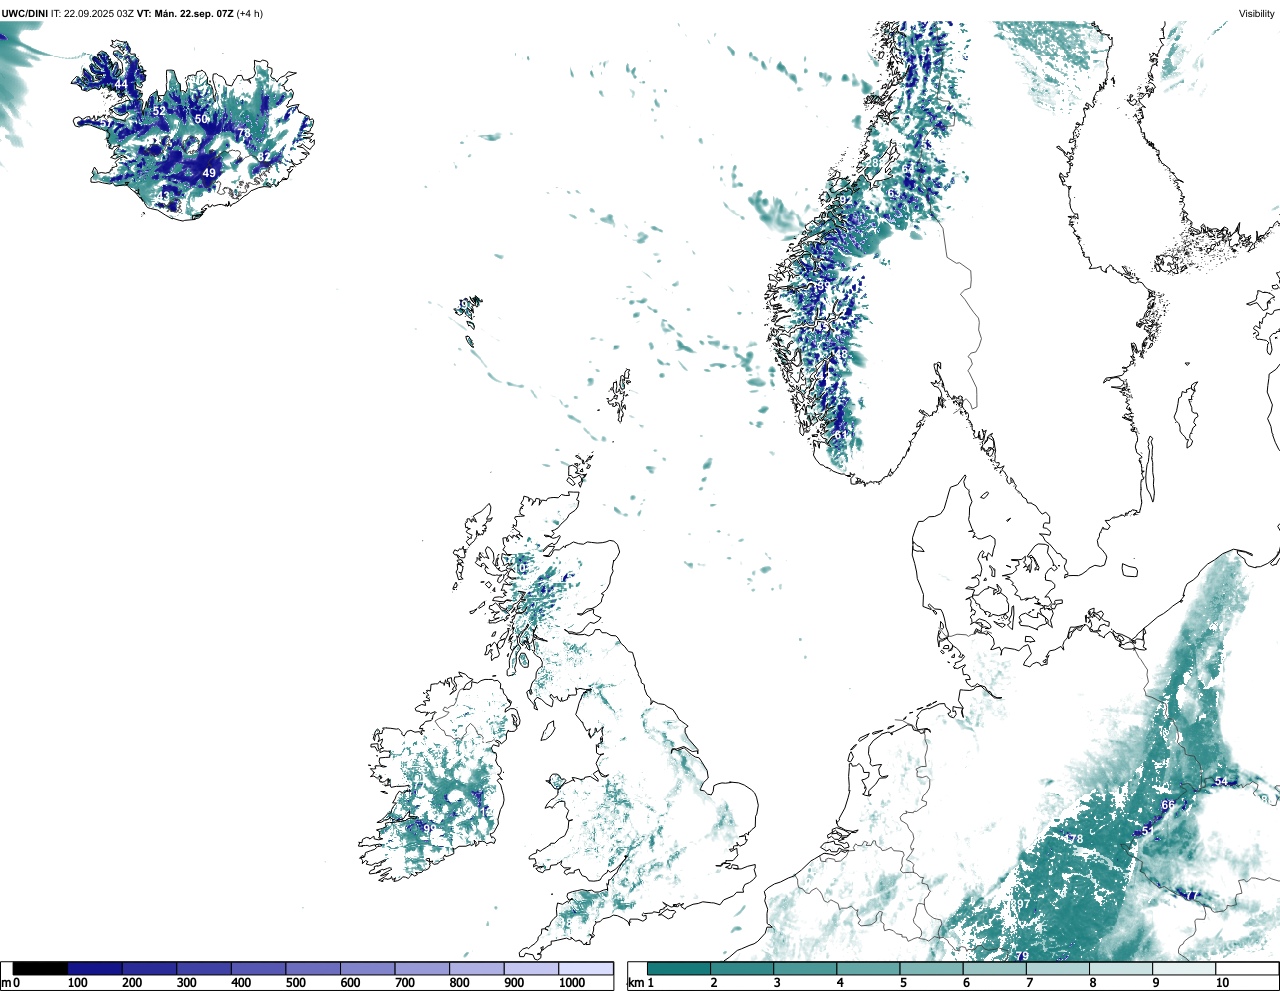This screenshot has width=1280, height=991.
Task: Select the 9–10 km legend swatch
Action: tap(1183, 969)
